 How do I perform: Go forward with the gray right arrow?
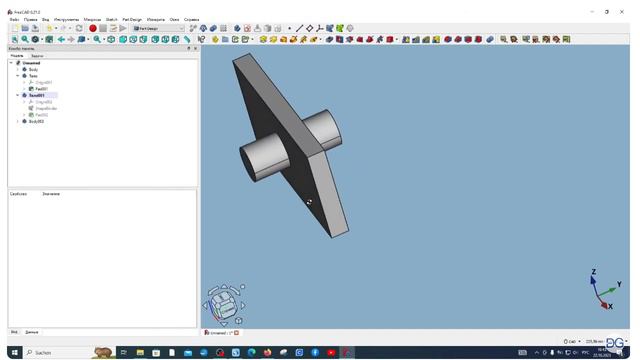tap(71, 39)
